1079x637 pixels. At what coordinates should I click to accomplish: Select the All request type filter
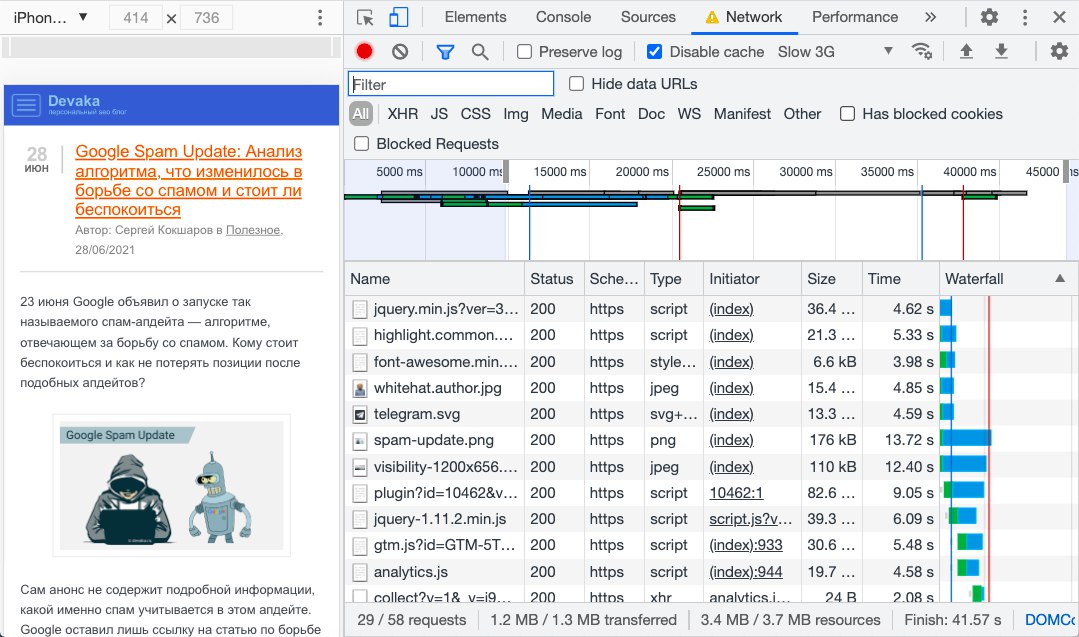point(361,114)
